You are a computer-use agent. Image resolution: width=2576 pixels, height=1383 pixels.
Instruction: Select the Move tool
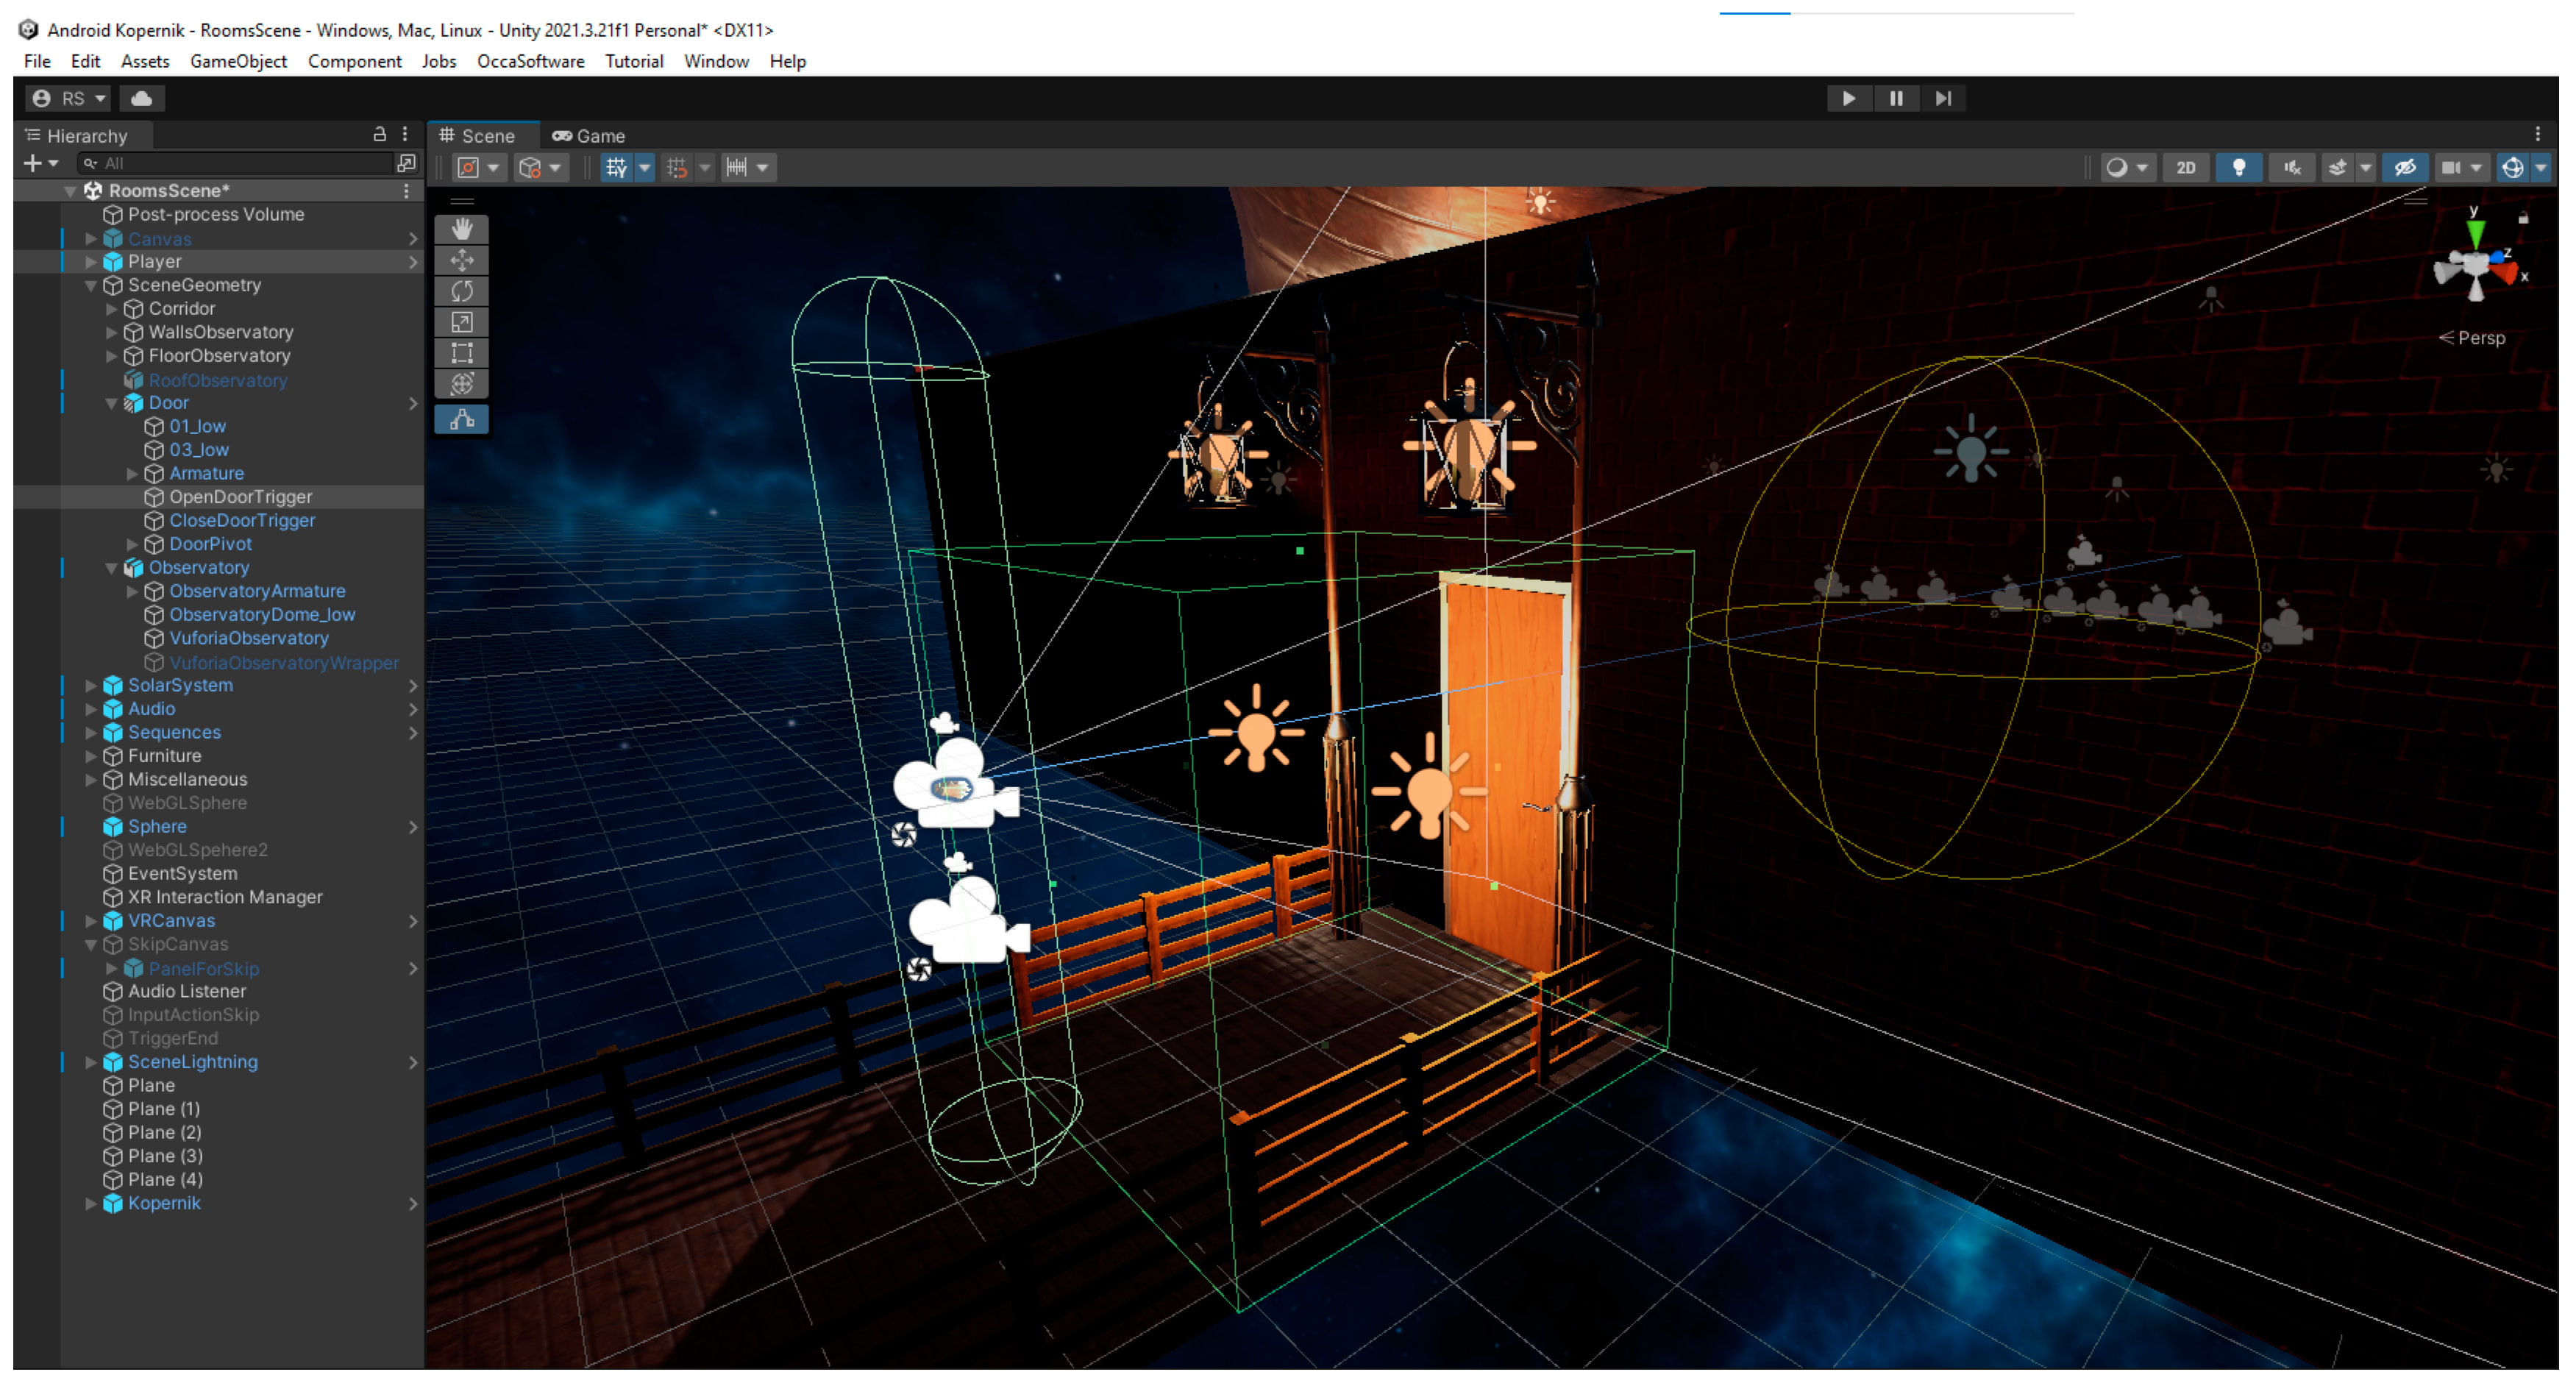[x=462, y=260]
